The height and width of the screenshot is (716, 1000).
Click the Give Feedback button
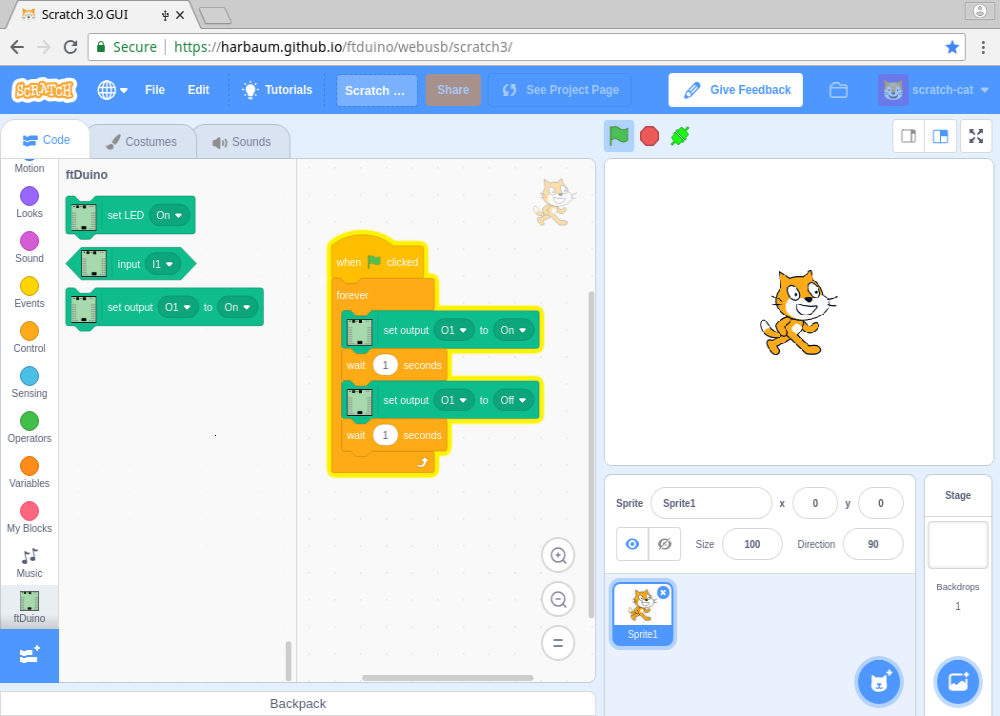(x=736, y=90)
